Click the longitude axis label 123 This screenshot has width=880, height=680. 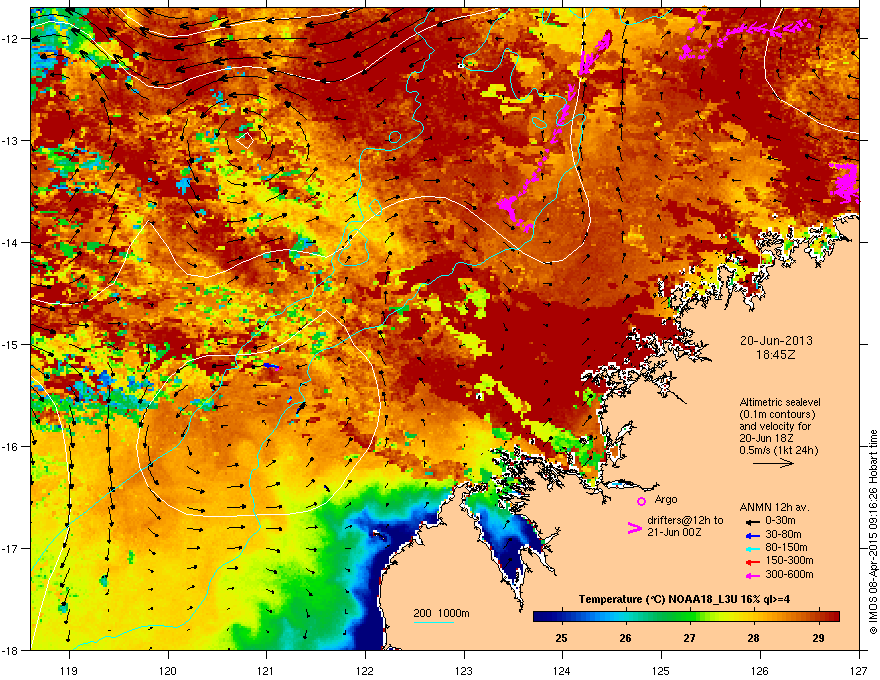(464, 671)
